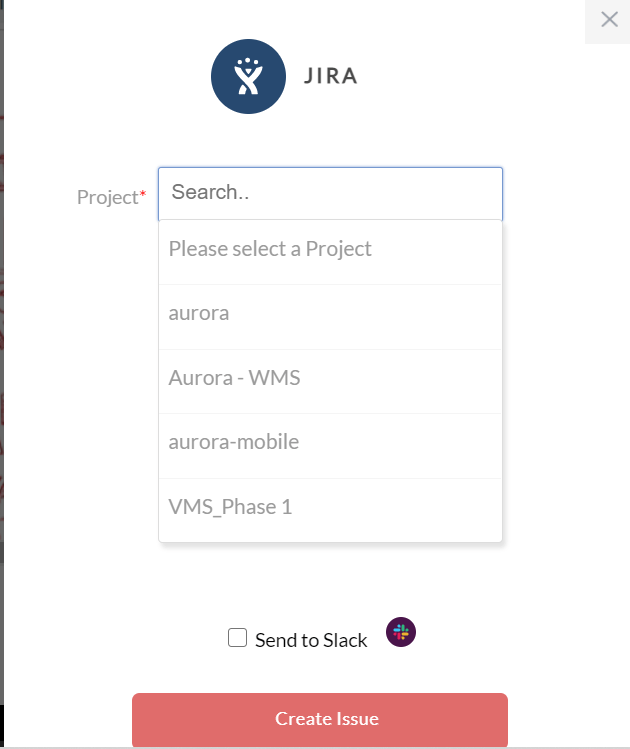
Task: Click blank area below the project list
Action: point(331,578)
